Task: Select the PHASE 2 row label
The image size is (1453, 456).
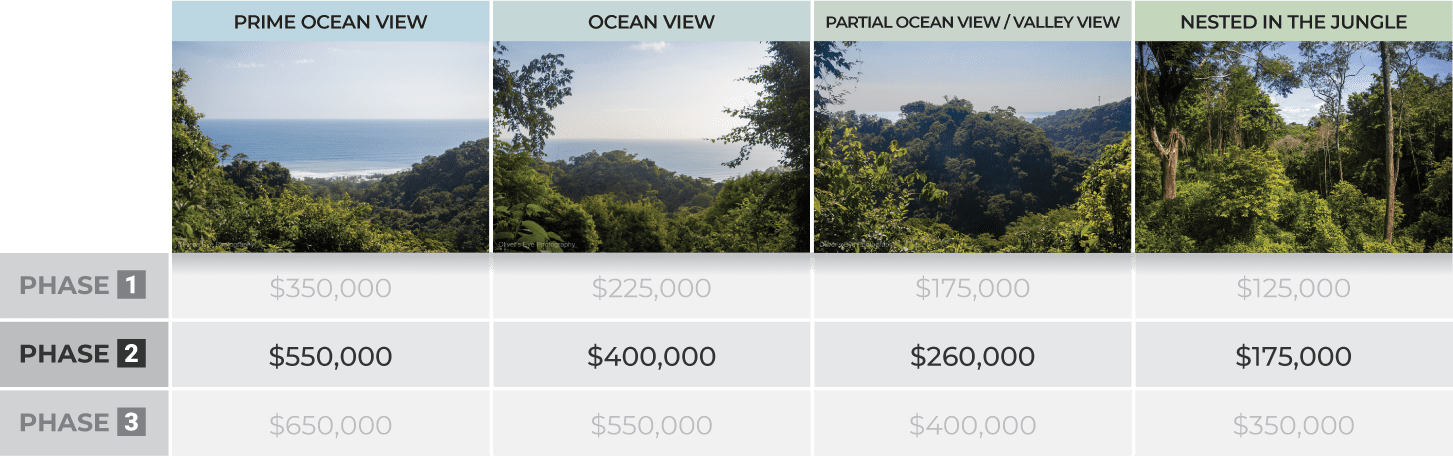Action: click(x=83, y=354)
